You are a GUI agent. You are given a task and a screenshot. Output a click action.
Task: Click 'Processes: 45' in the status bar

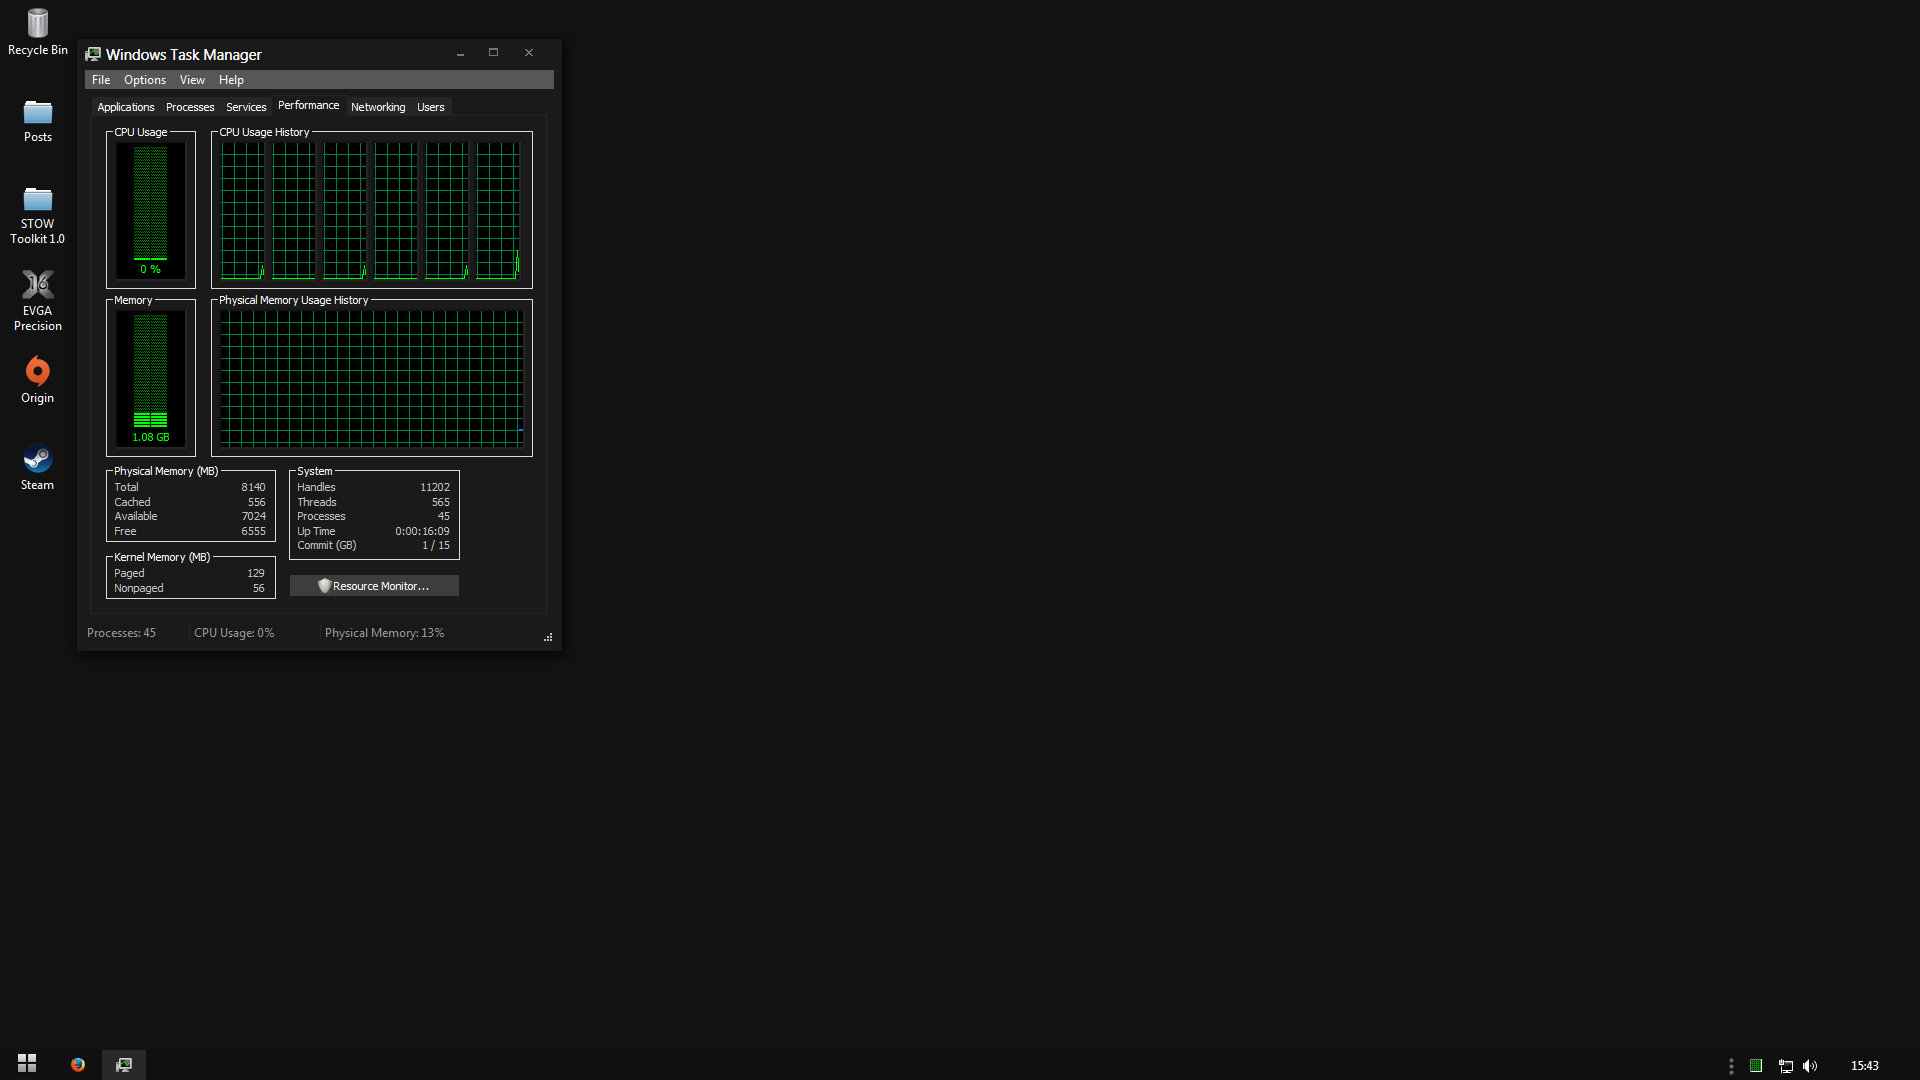pos(121,633)
